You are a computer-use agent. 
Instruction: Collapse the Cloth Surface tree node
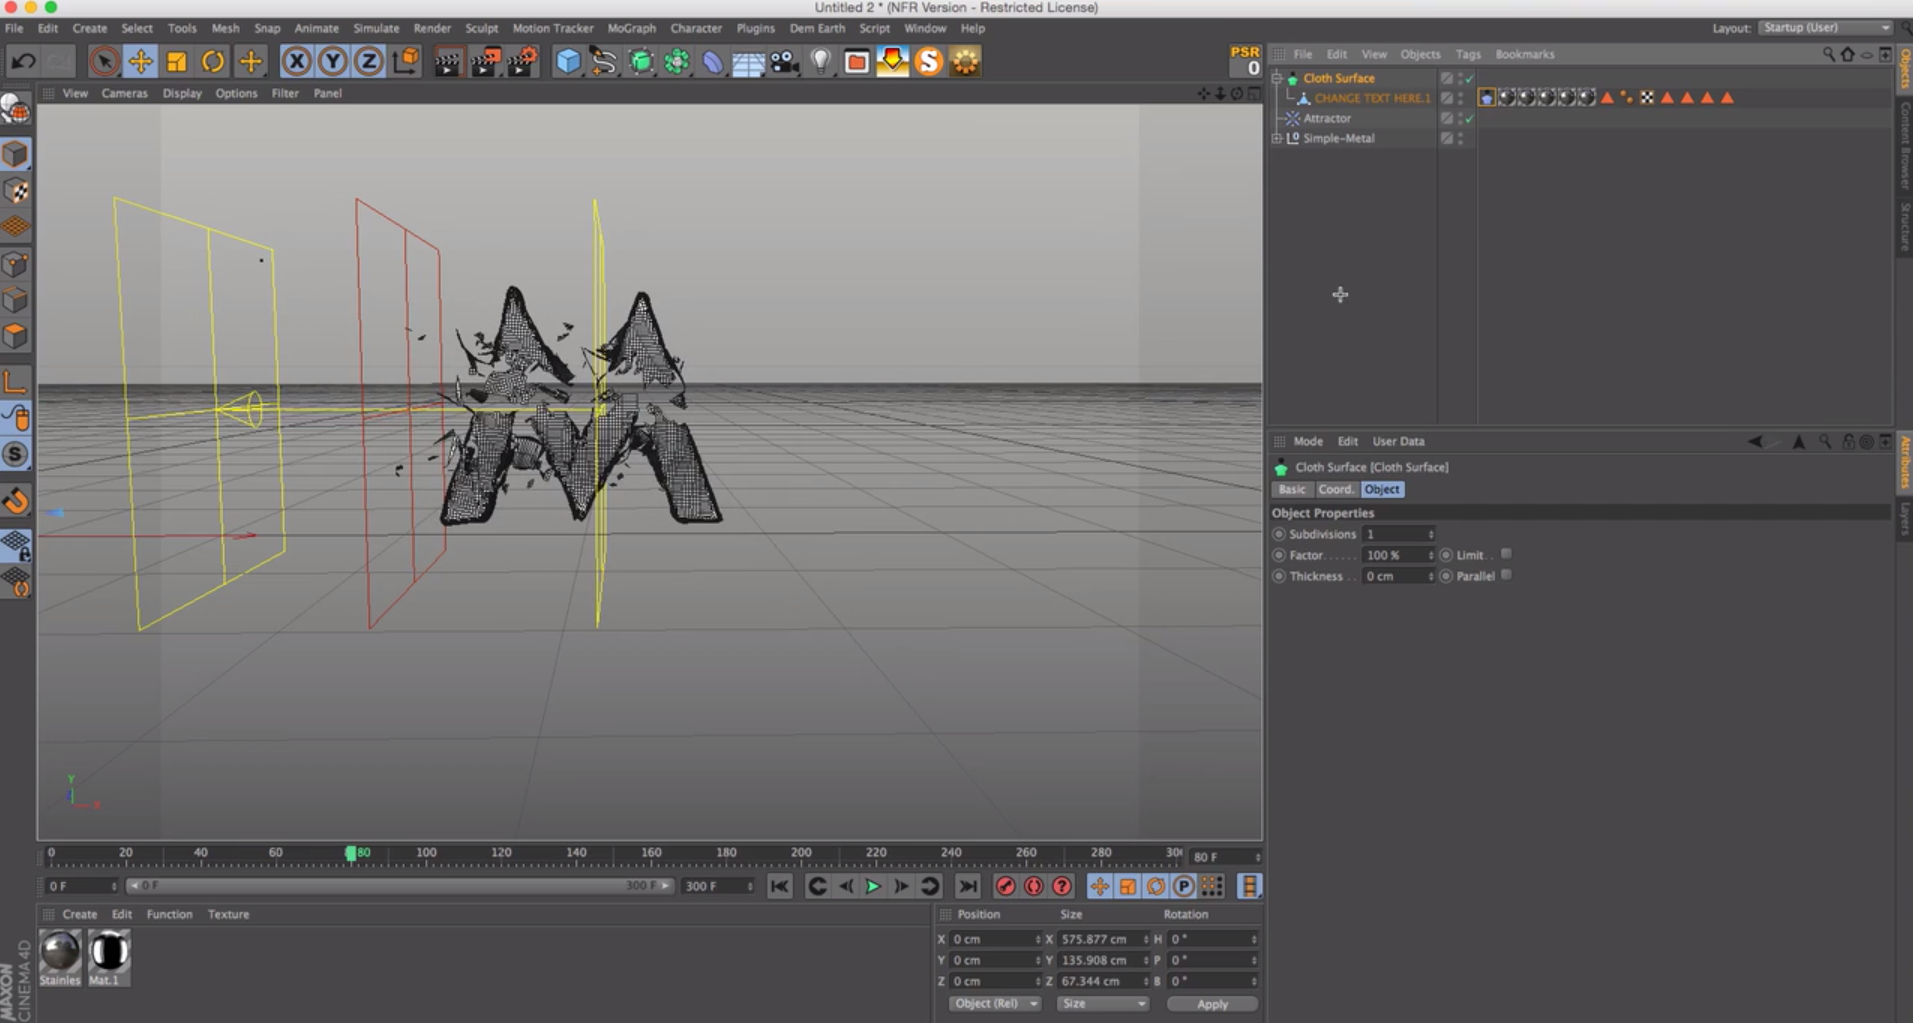point(1277,78)
